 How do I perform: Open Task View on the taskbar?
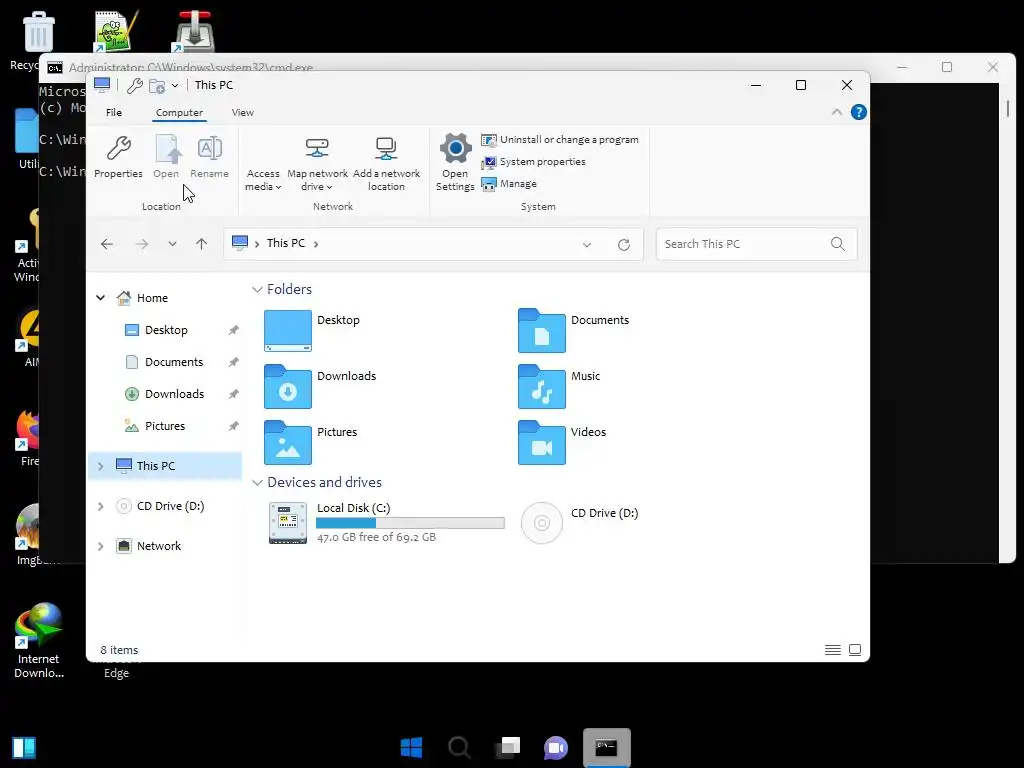click(508, 748)
